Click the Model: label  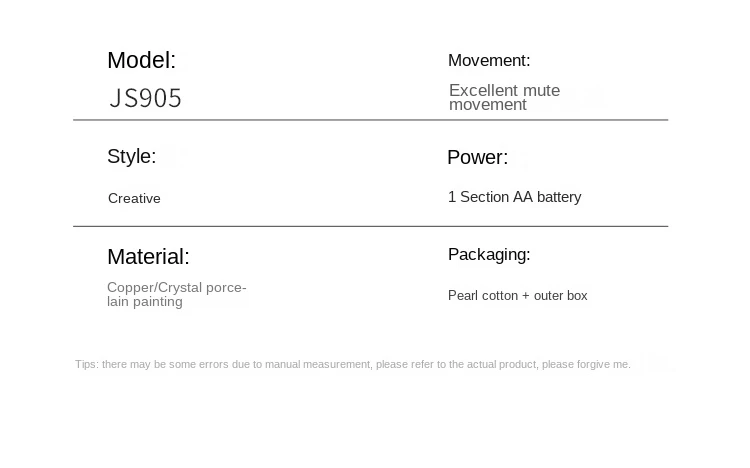(142, 61)
